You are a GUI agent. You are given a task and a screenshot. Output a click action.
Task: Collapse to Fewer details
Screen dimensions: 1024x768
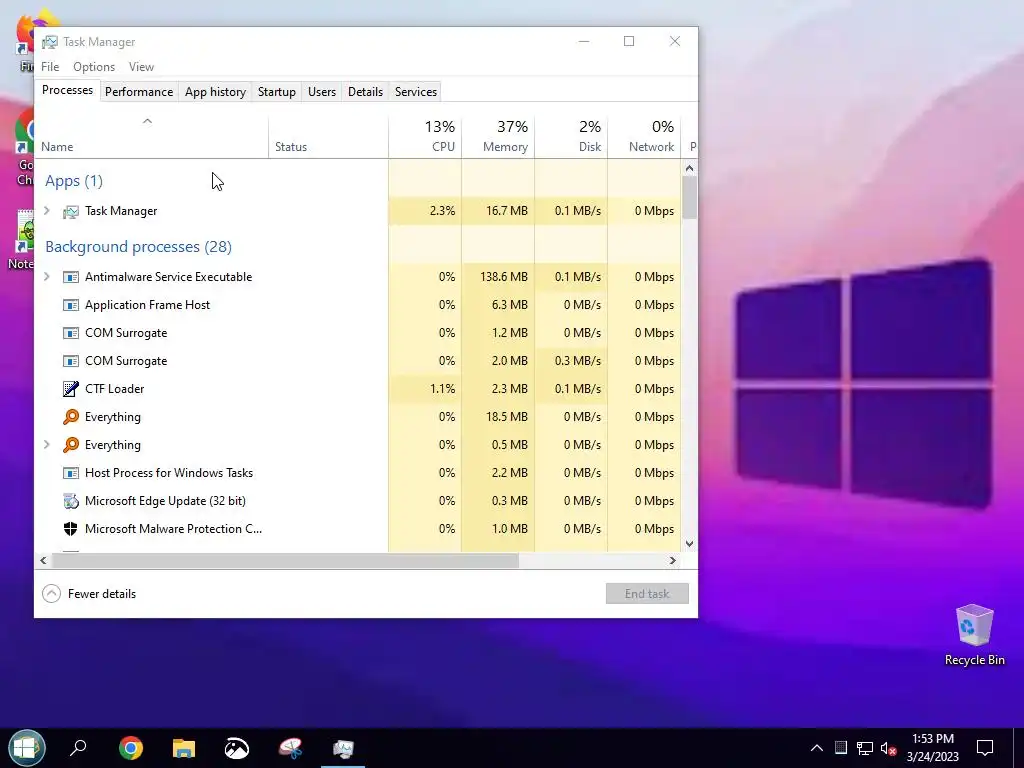click(89, 594)
